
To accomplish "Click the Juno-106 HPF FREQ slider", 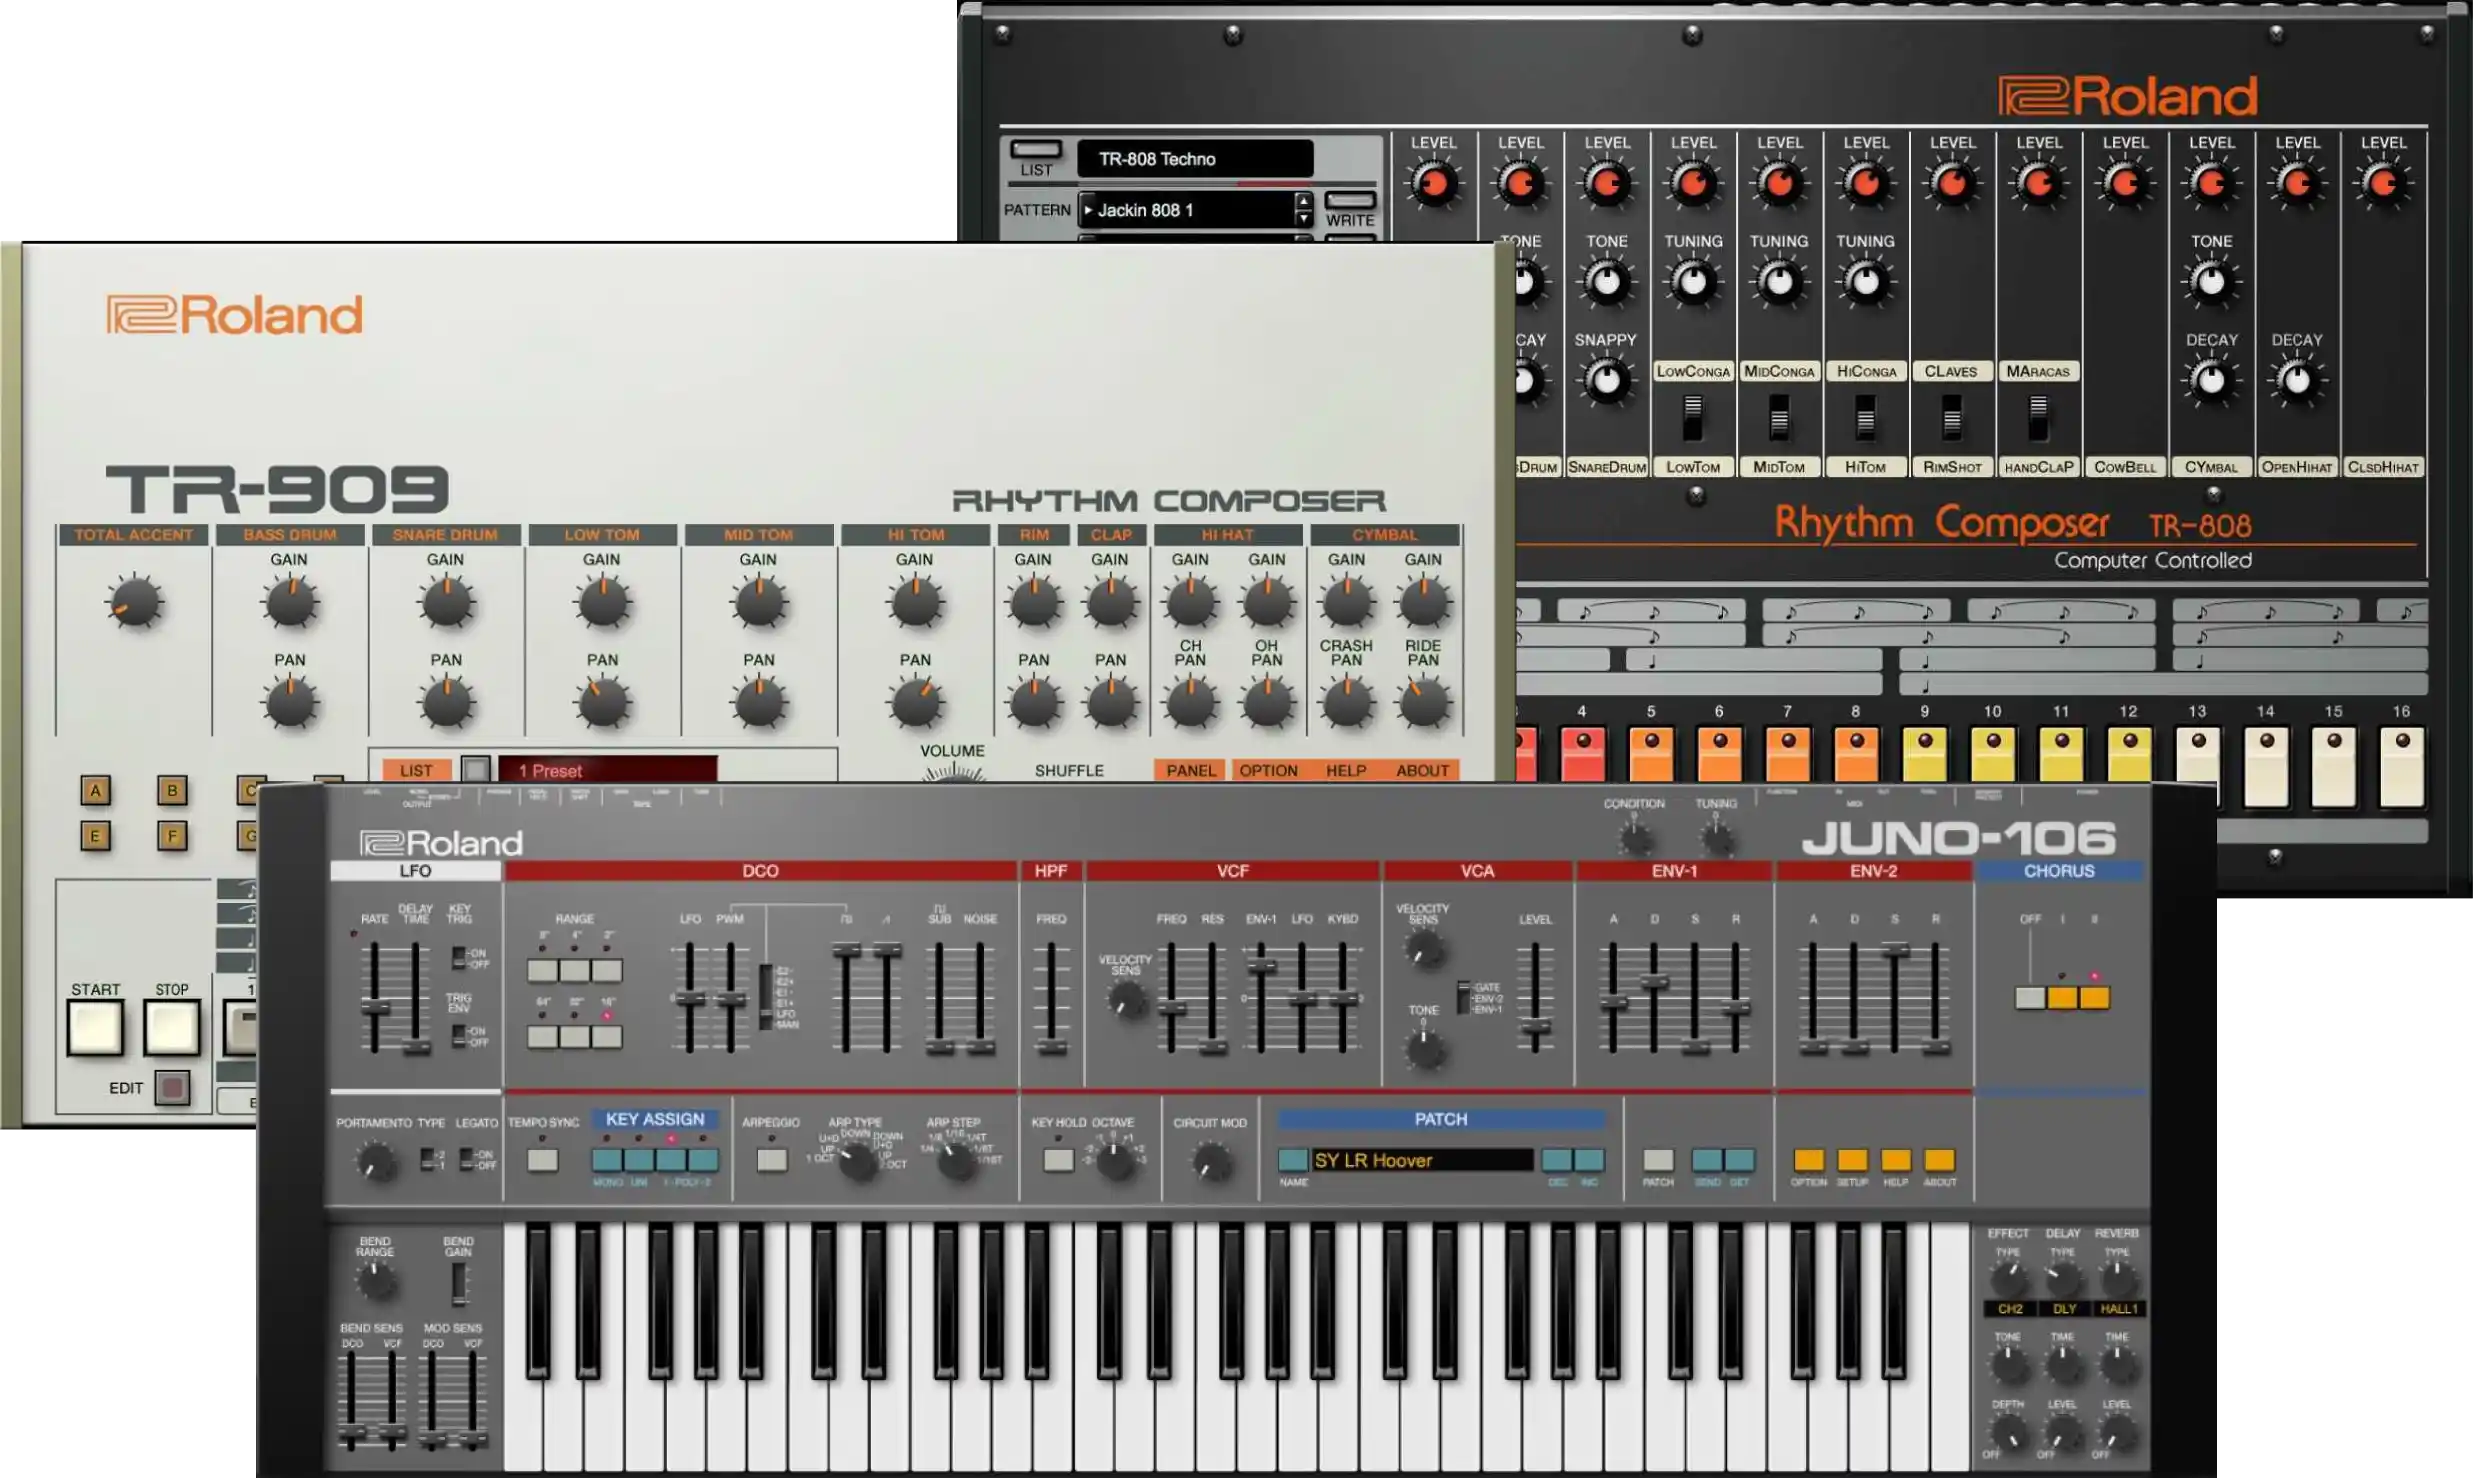I will point(1050,1046).
